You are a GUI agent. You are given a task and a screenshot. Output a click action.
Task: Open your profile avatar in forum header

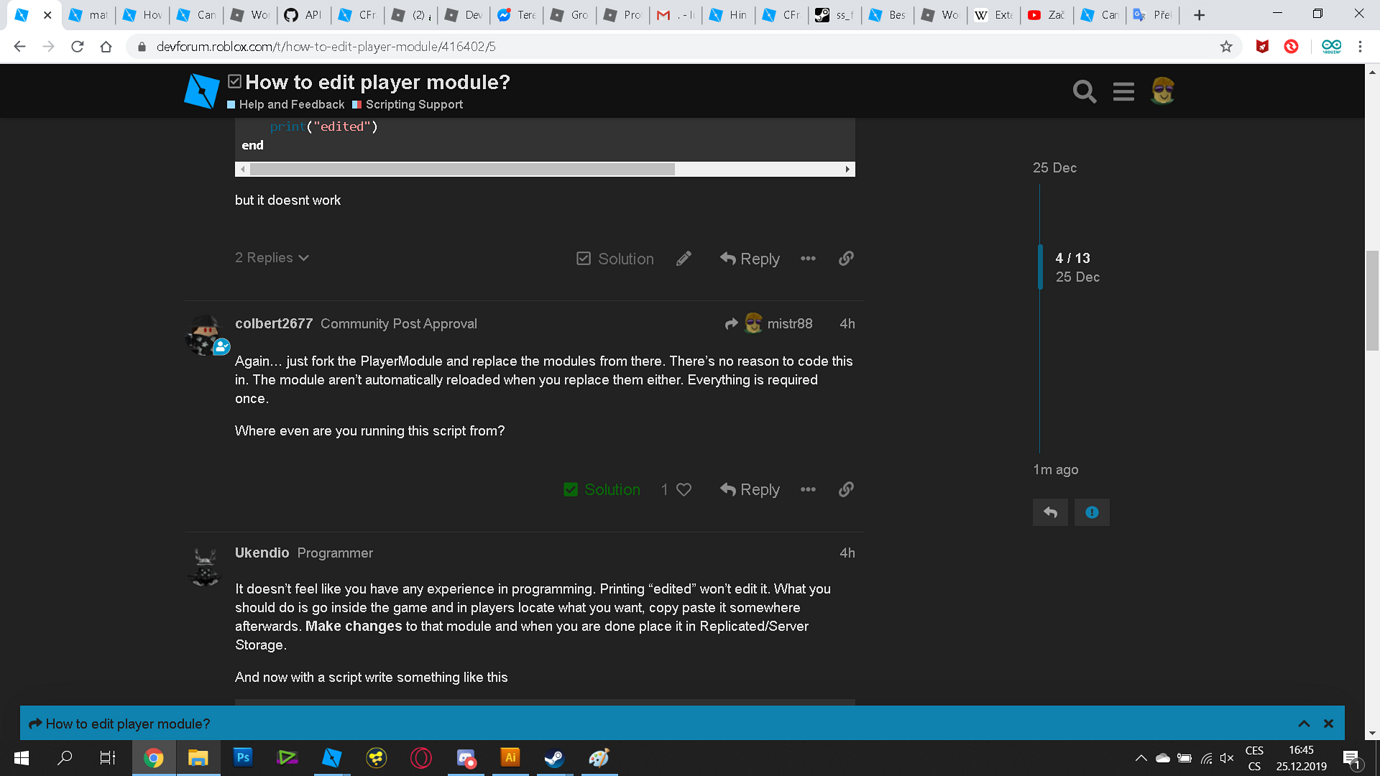[1162, 91]
